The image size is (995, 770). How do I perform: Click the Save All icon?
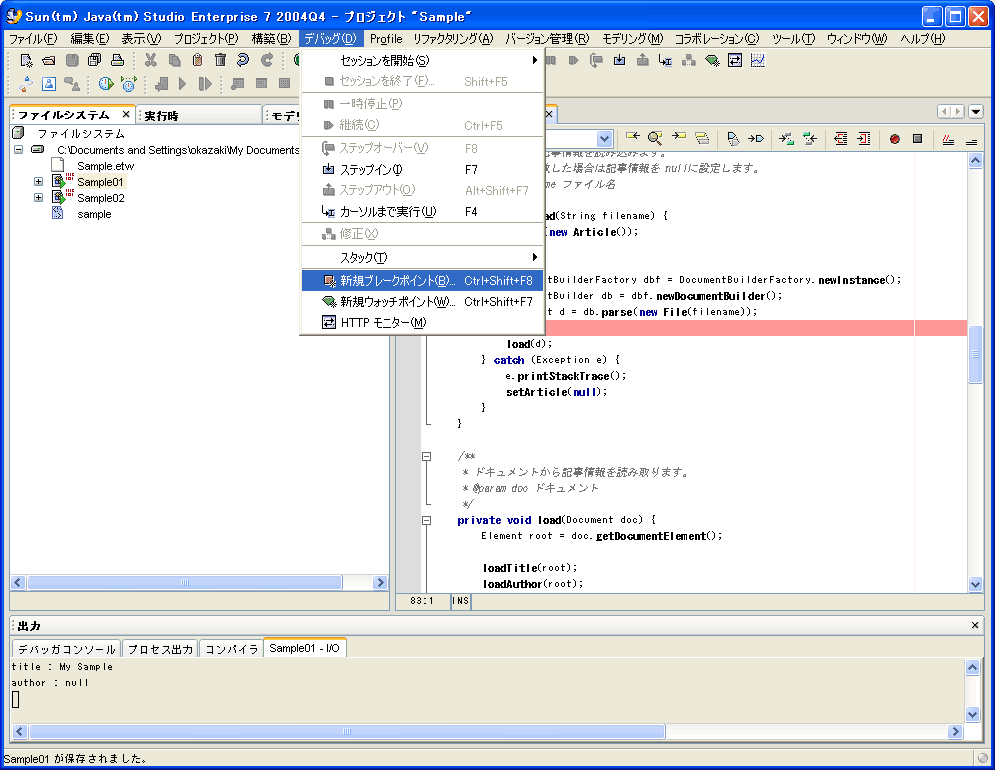point(95,60)
